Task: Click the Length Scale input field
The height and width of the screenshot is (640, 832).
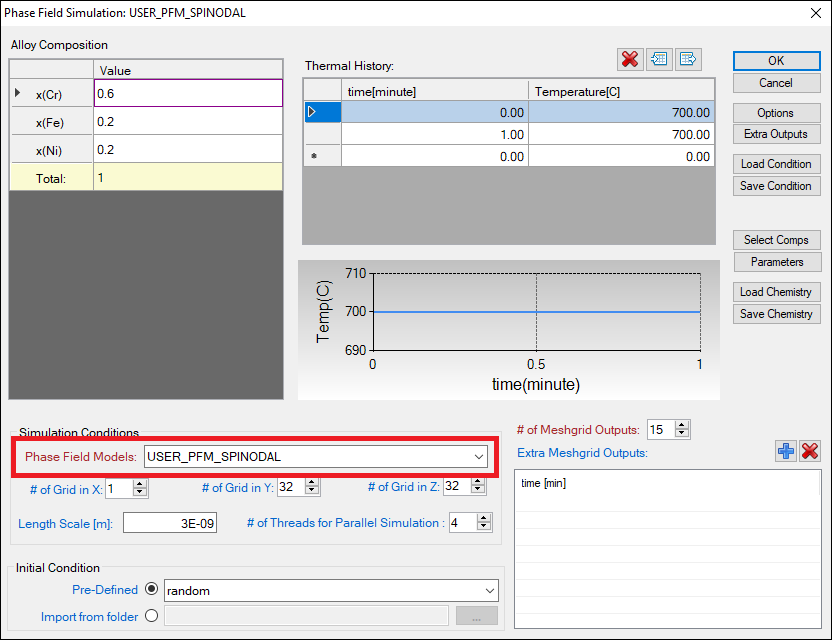Action: [x=170, y=523]
